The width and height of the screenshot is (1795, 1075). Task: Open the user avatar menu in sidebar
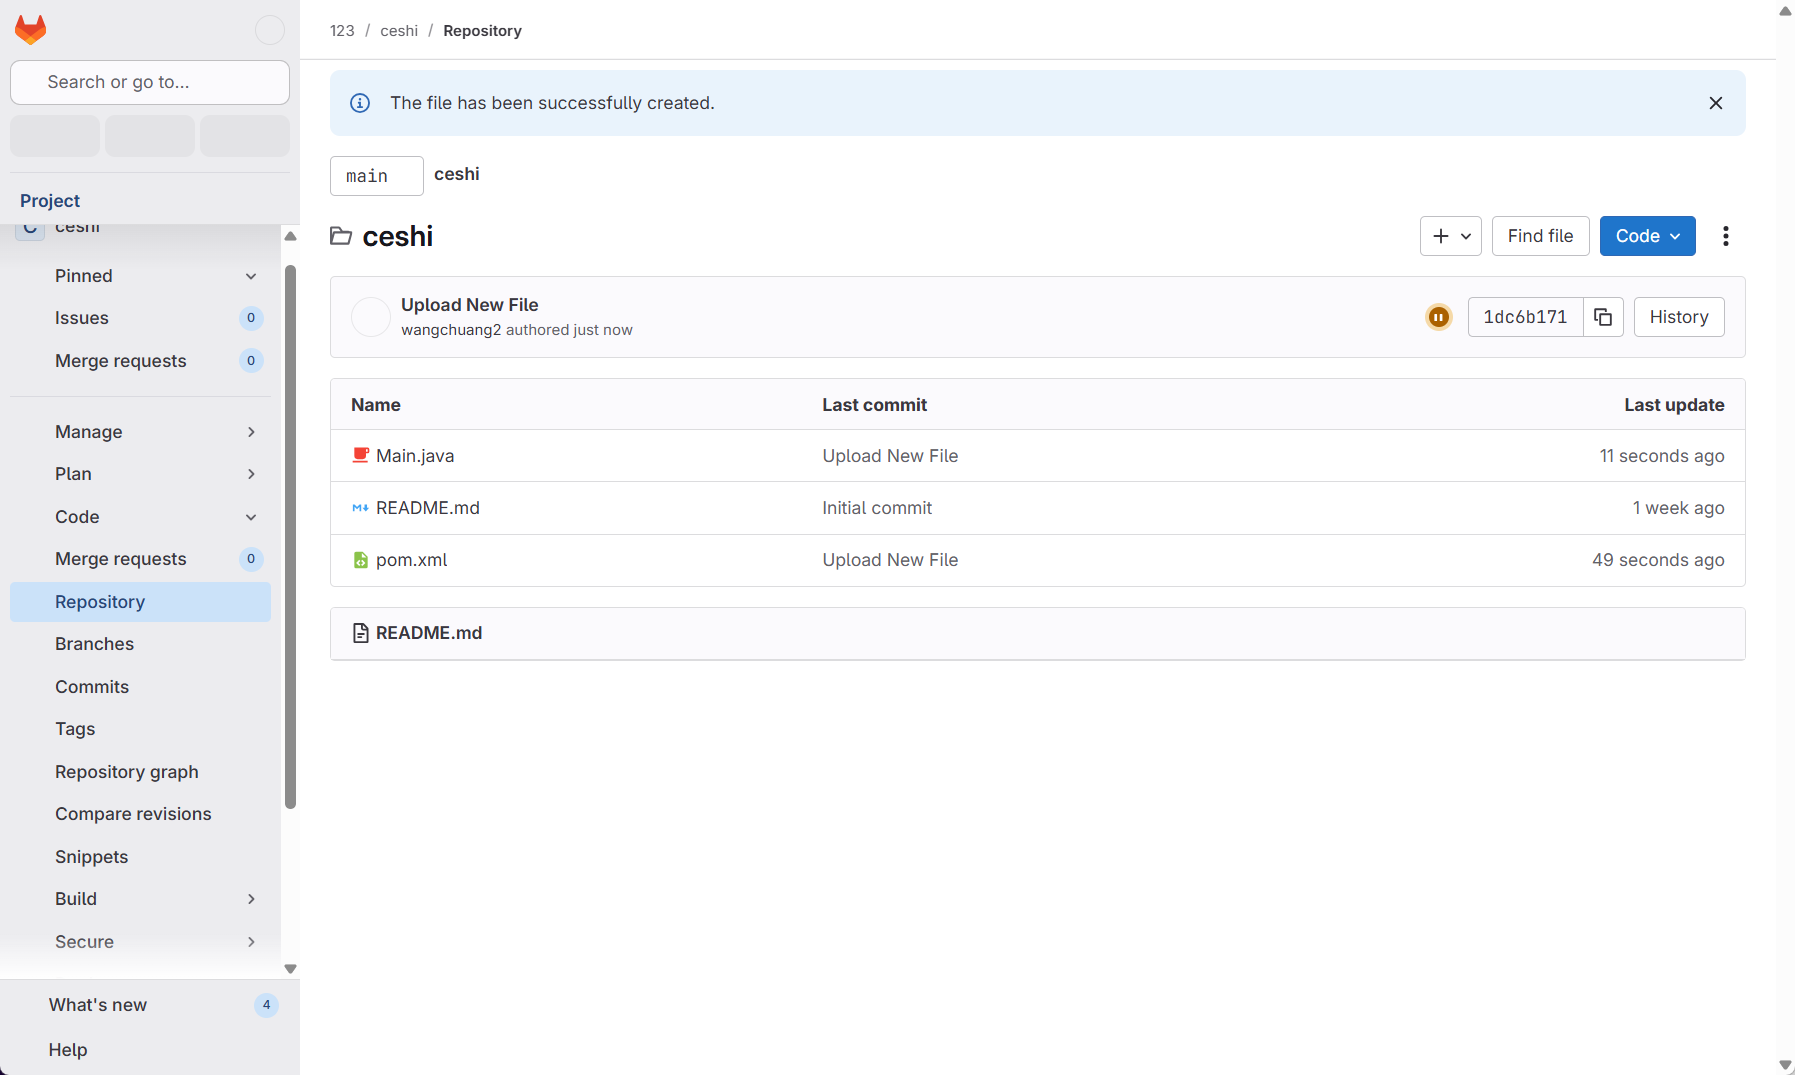tap(270, 30)
